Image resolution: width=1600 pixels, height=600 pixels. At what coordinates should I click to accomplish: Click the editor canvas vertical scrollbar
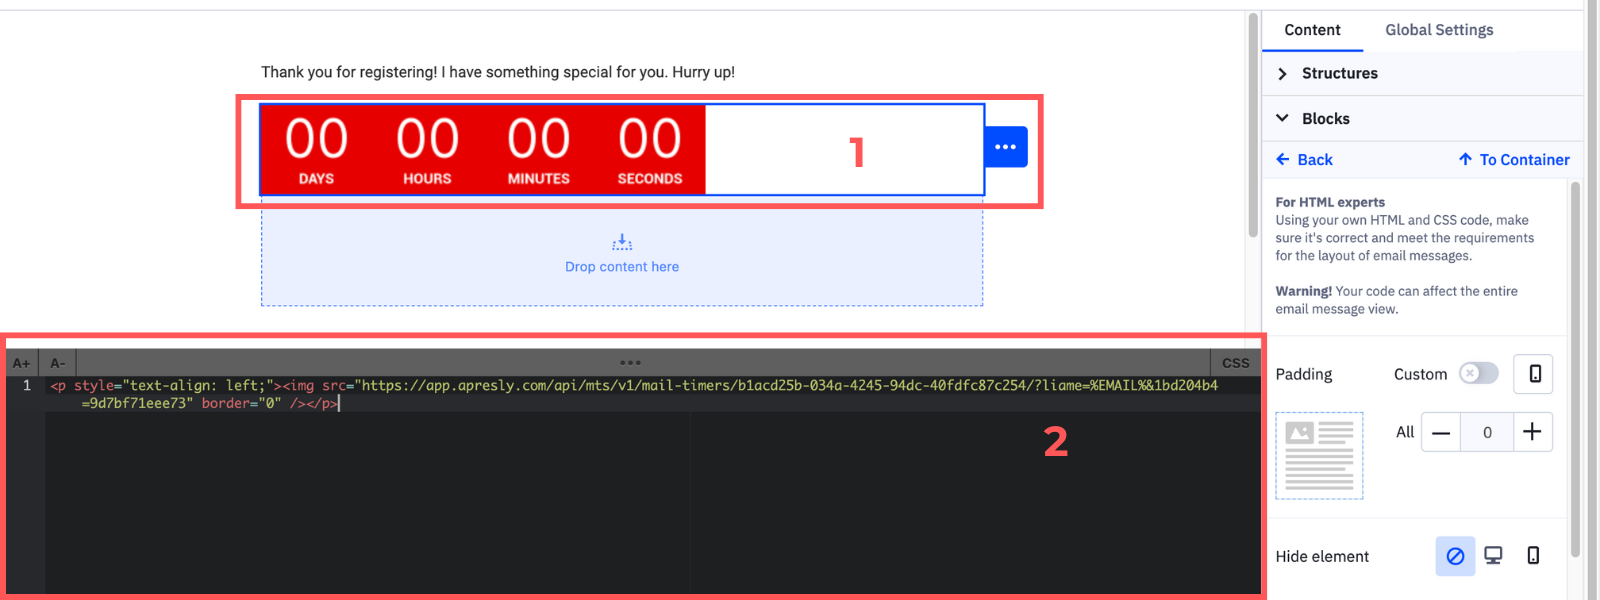pos(1253,125)
